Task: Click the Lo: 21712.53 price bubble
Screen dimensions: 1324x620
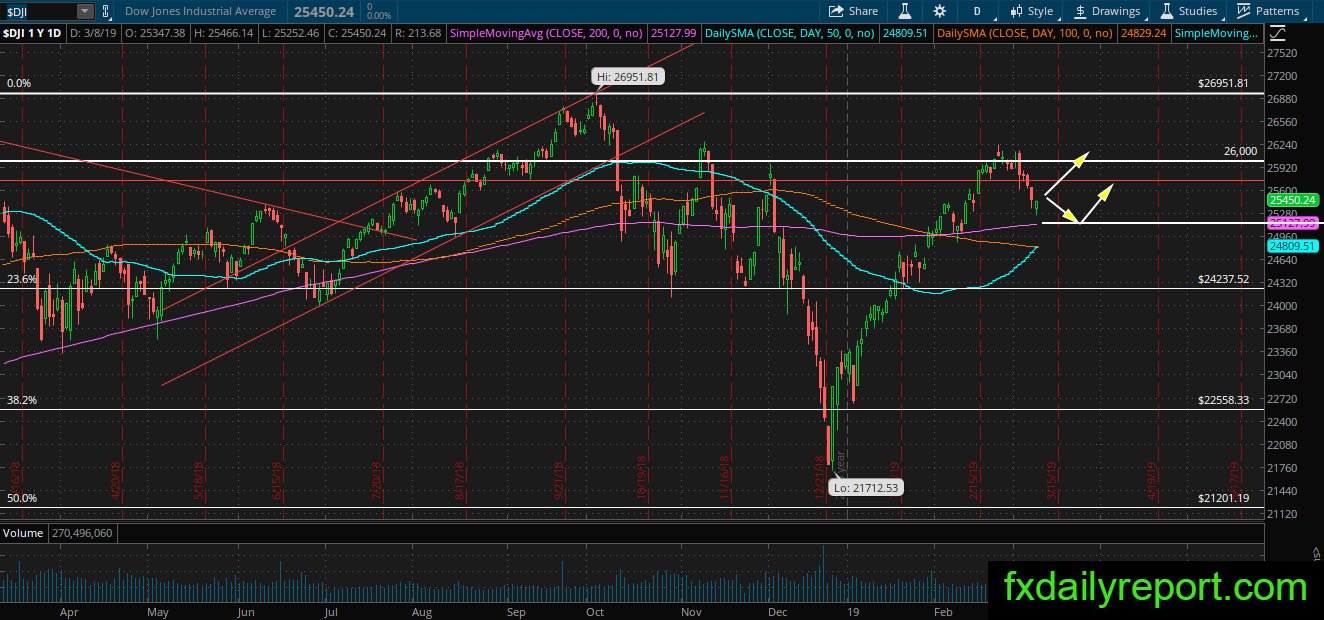Action: (x=867, y=487)
